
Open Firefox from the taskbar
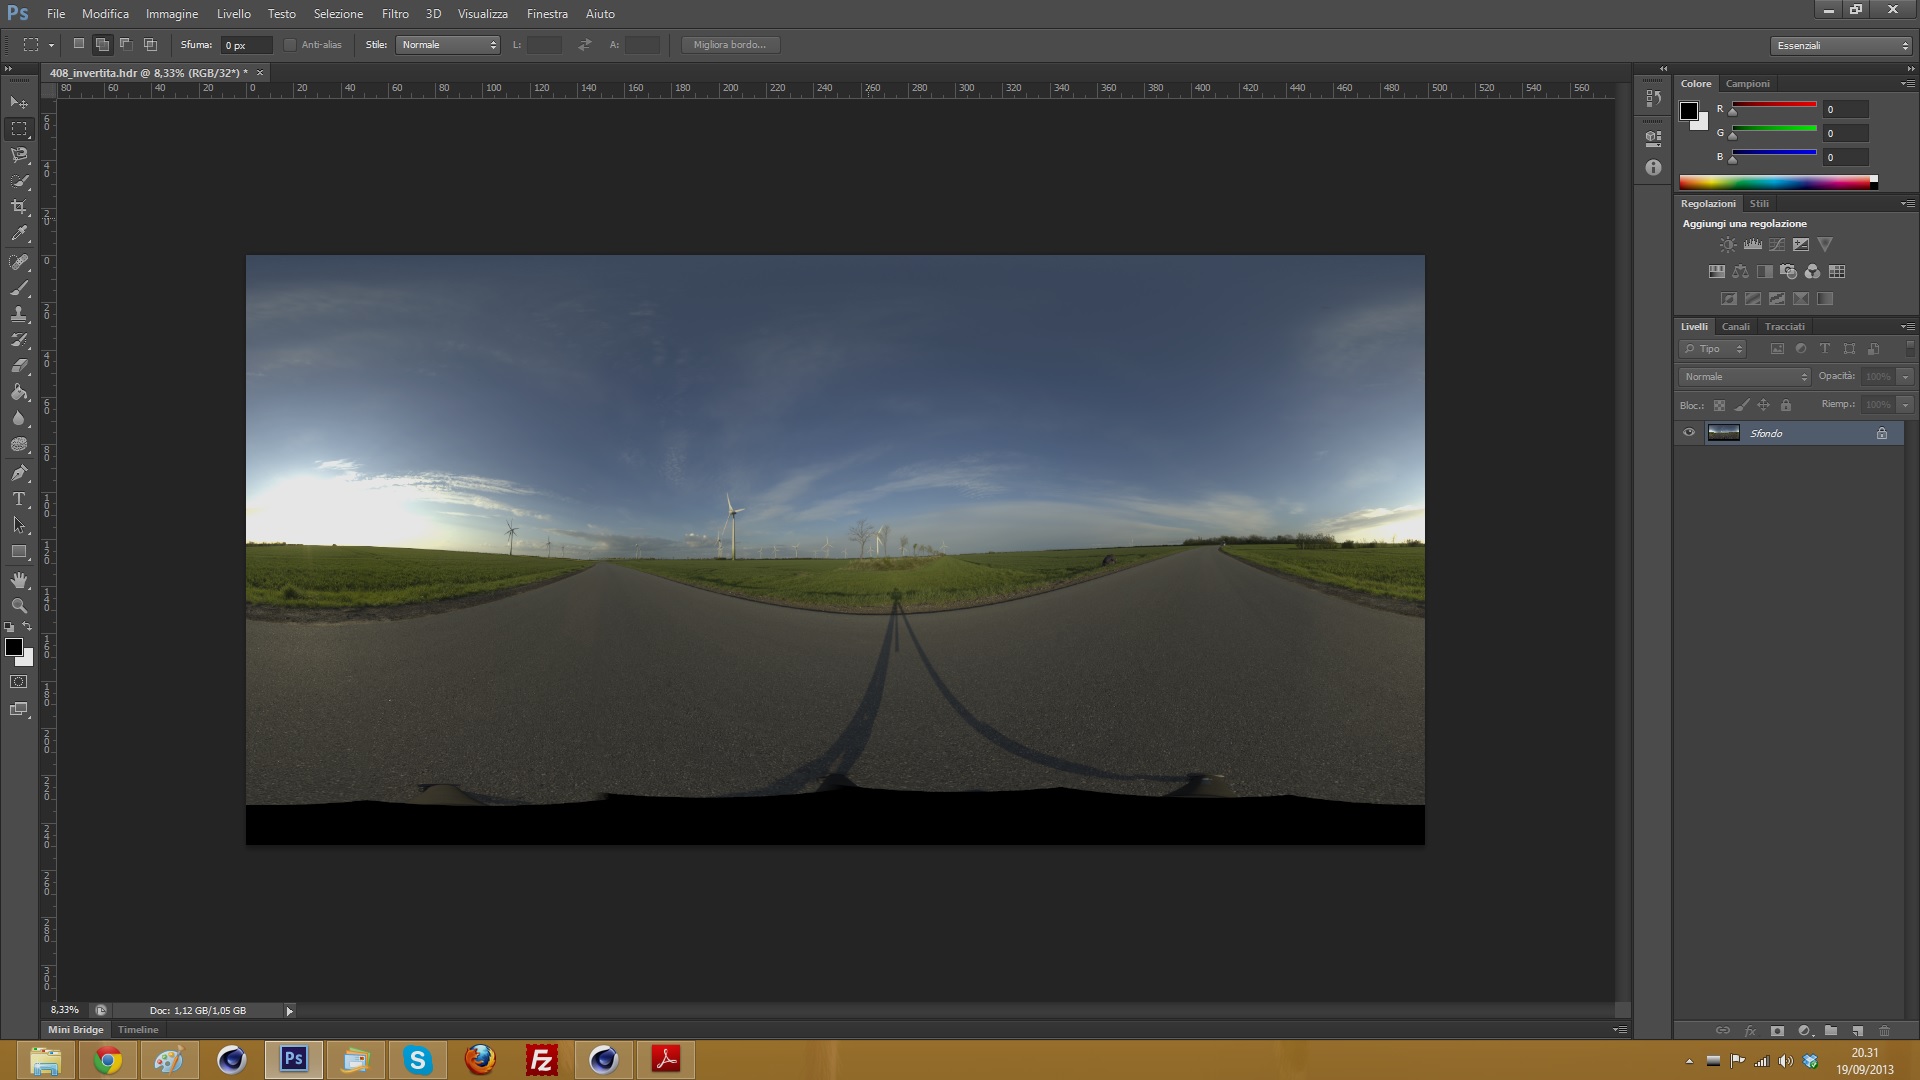[x=480, y=1059]
